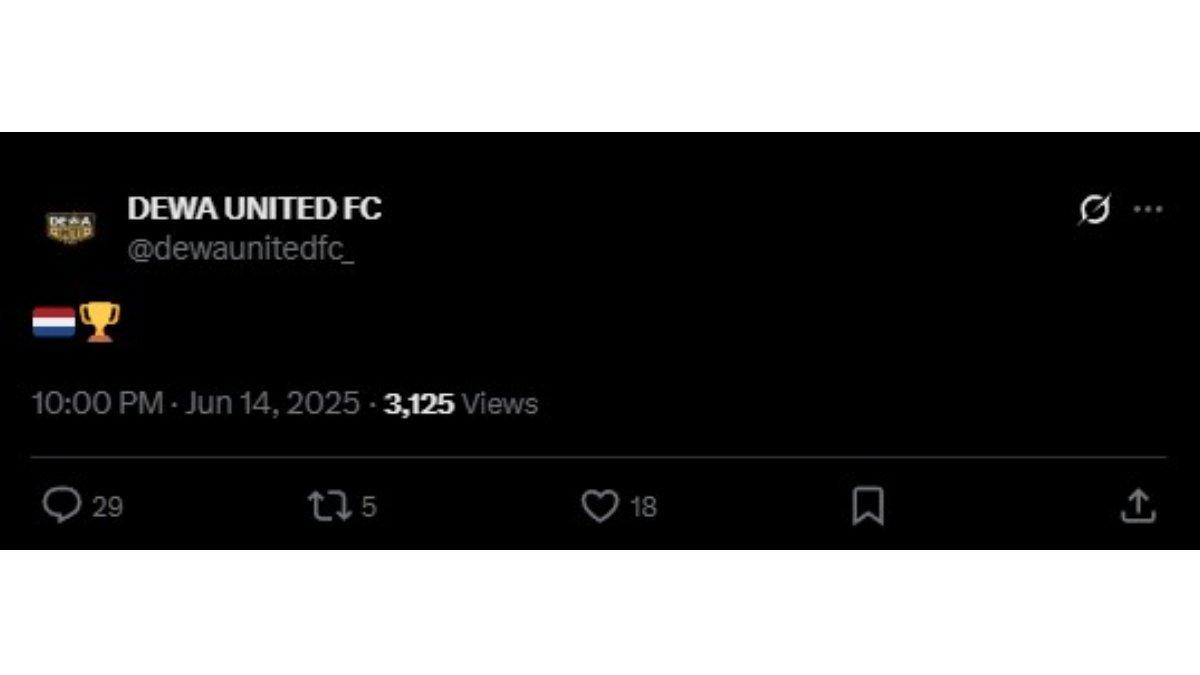This screenshot has height=675, width=1200.
Task: Click the Grok slashed-circle icon
Action: (1094, 210)
